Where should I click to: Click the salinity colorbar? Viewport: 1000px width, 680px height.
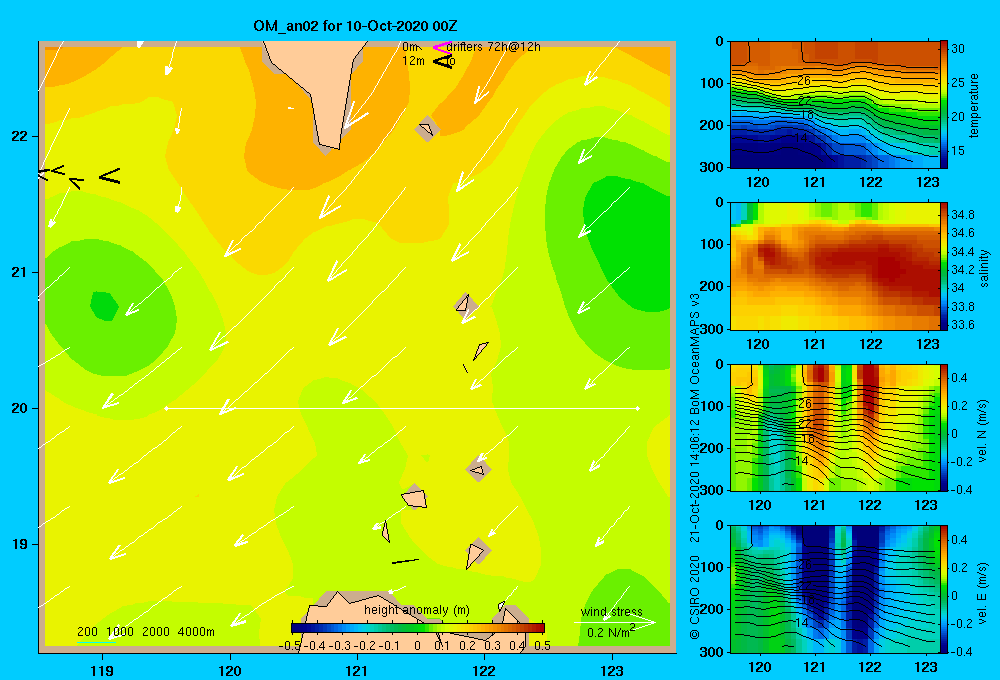pos(944,266)
